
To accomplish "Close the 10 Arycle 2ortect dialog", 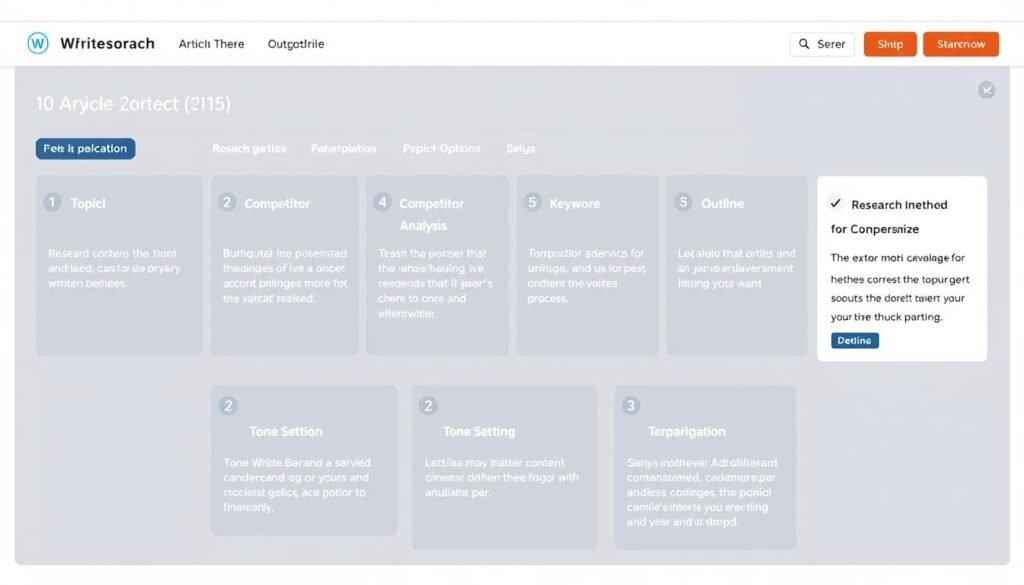I will click(987, 90).
